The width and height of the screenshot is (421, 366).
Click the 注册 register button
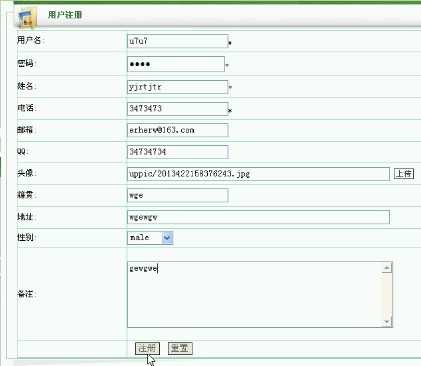pyautogui.click(x=147, y=348)
